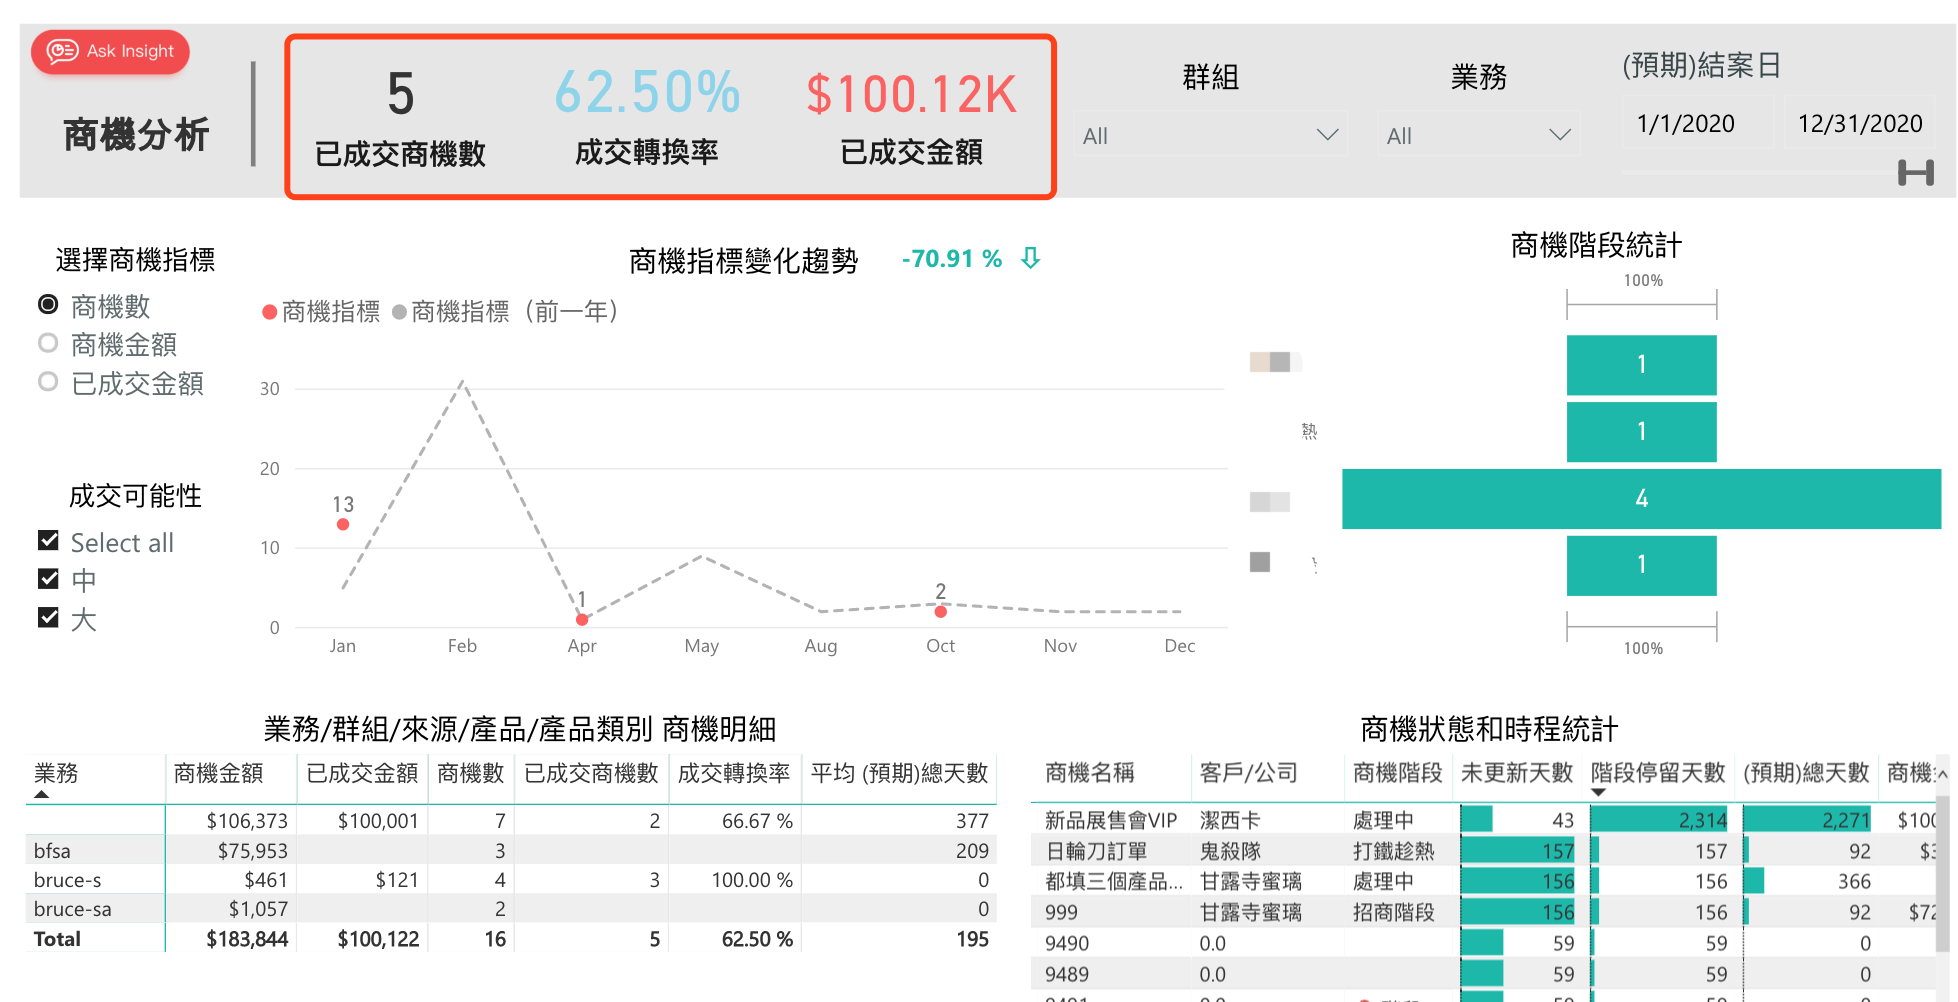1958x1002 pixels.
Task: Expand the 業務 dropdown filter
Action: 1477,135
